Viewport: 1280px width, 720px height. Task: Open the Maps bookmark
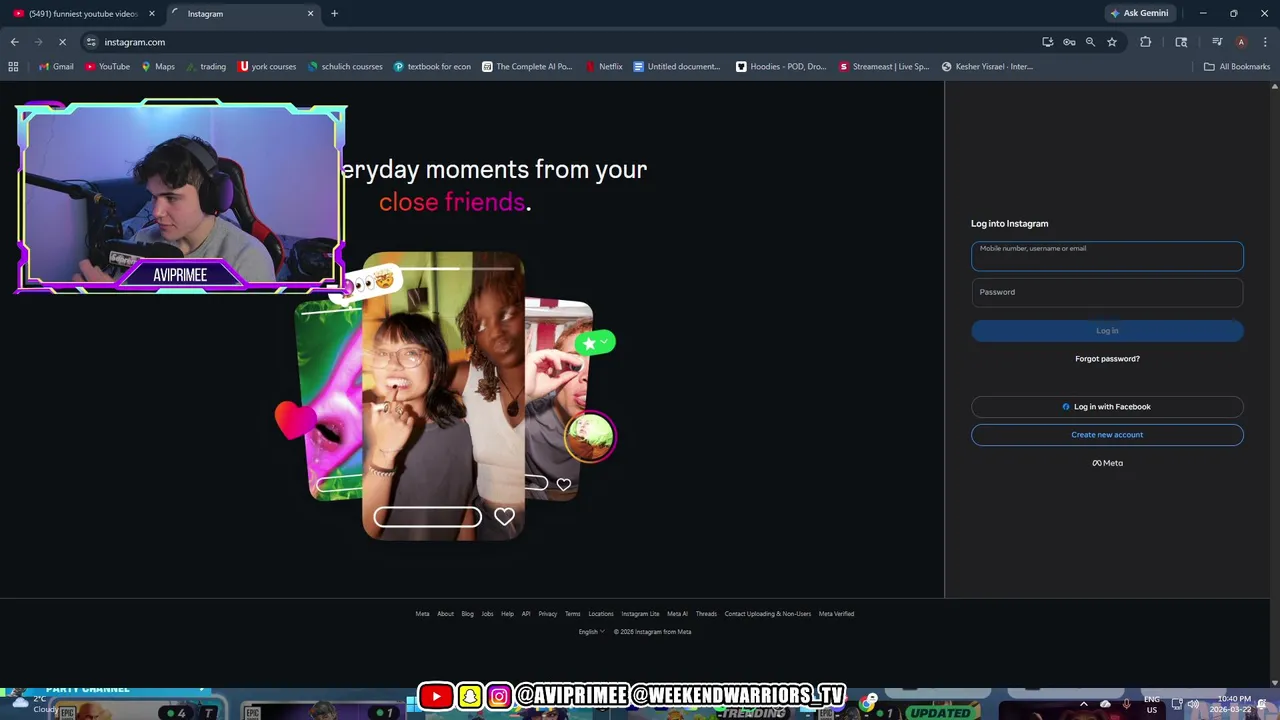pos(158,67)
